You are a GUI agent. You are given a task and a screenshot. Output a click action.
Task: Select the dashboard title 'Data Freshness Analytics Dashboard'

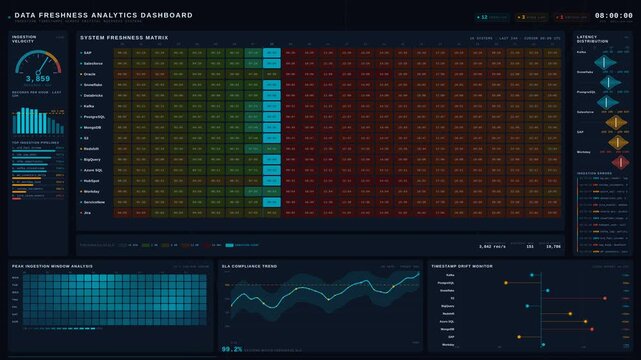[103, 15]
